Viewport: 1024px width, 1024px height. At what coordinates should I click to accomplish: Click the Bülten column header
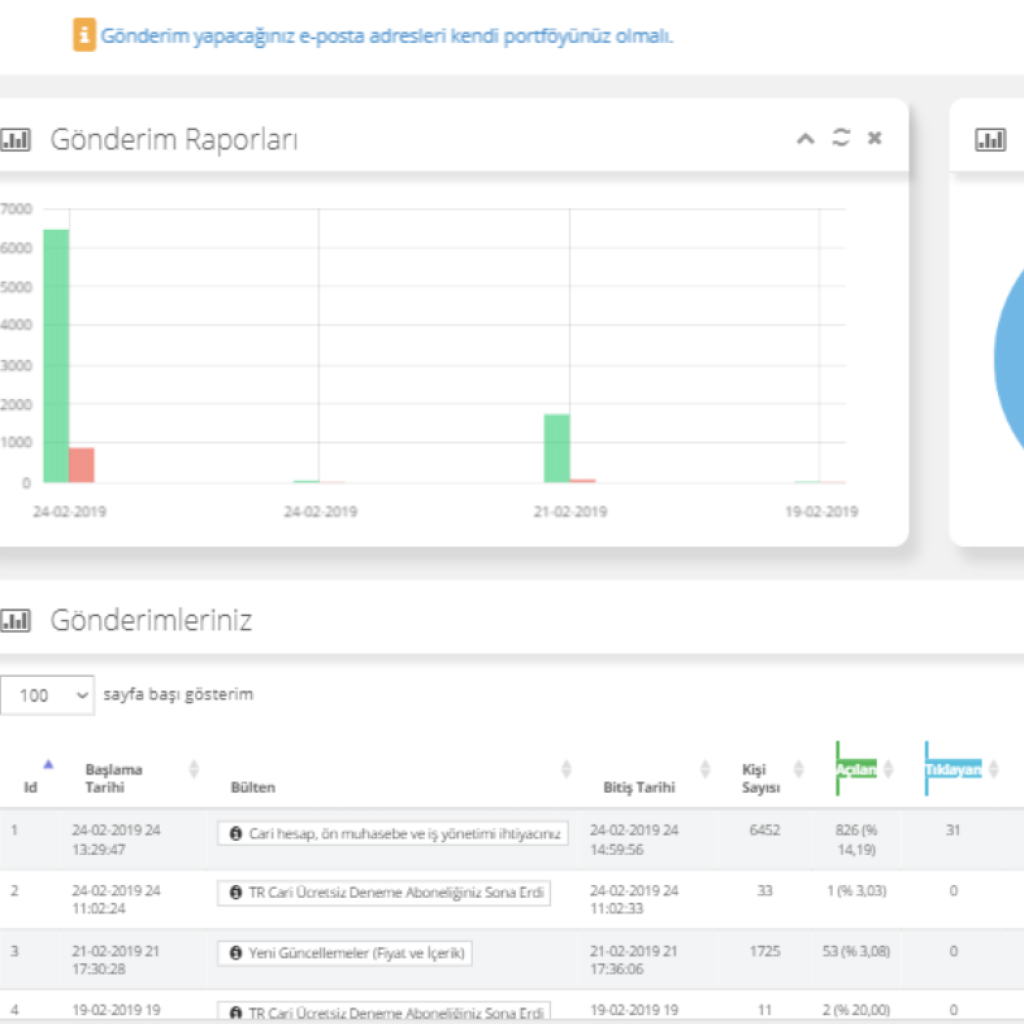(x=253, y=787)
